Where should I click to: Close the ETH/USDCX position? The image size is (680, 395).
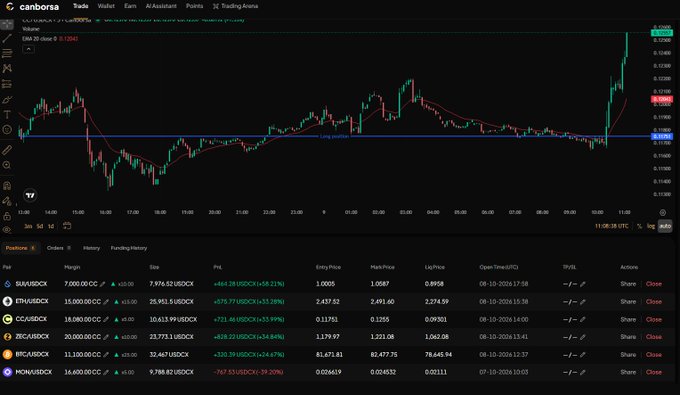pos(654,302)
